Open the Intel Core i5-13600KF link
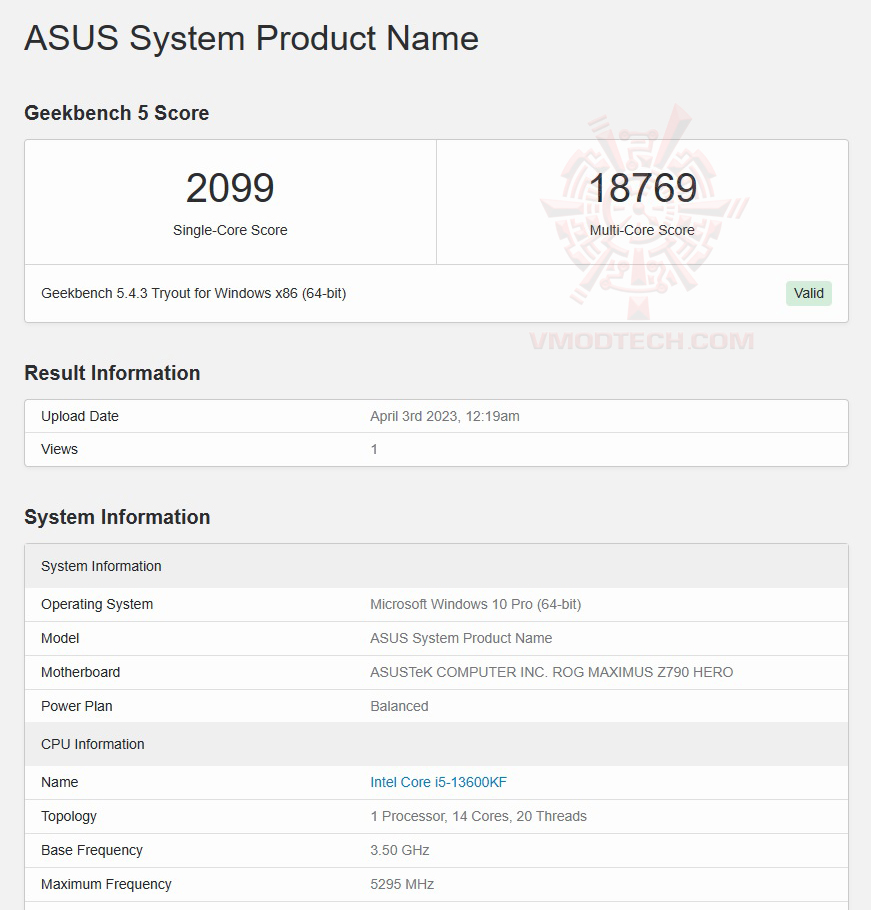 [x=438, y=782]
